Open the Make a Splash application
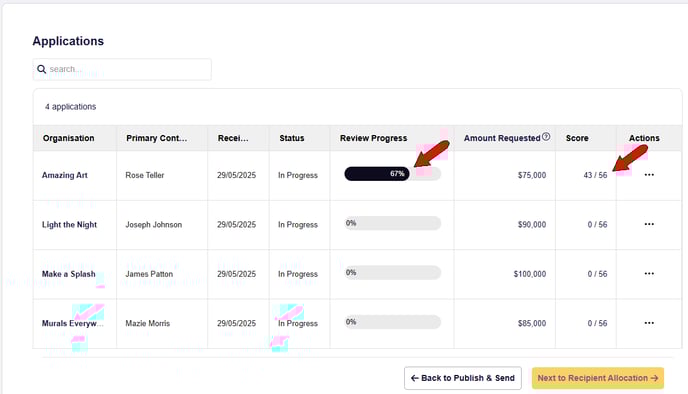Viewport: 688px width, 394px height. tap(68, 274)
